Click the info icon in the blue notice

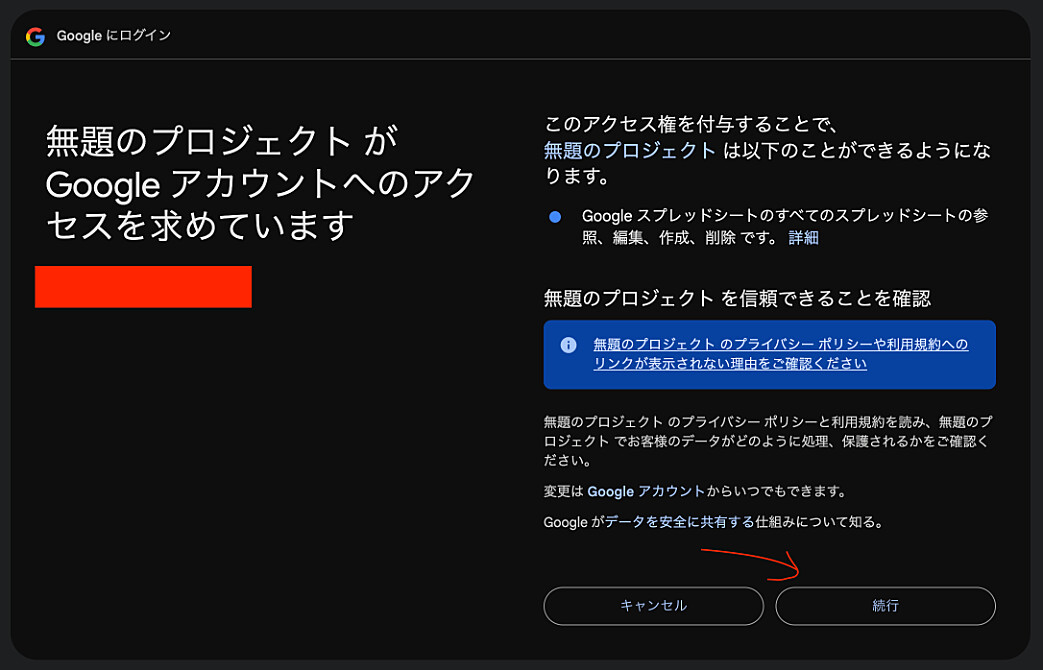click(x=568, y=345)
